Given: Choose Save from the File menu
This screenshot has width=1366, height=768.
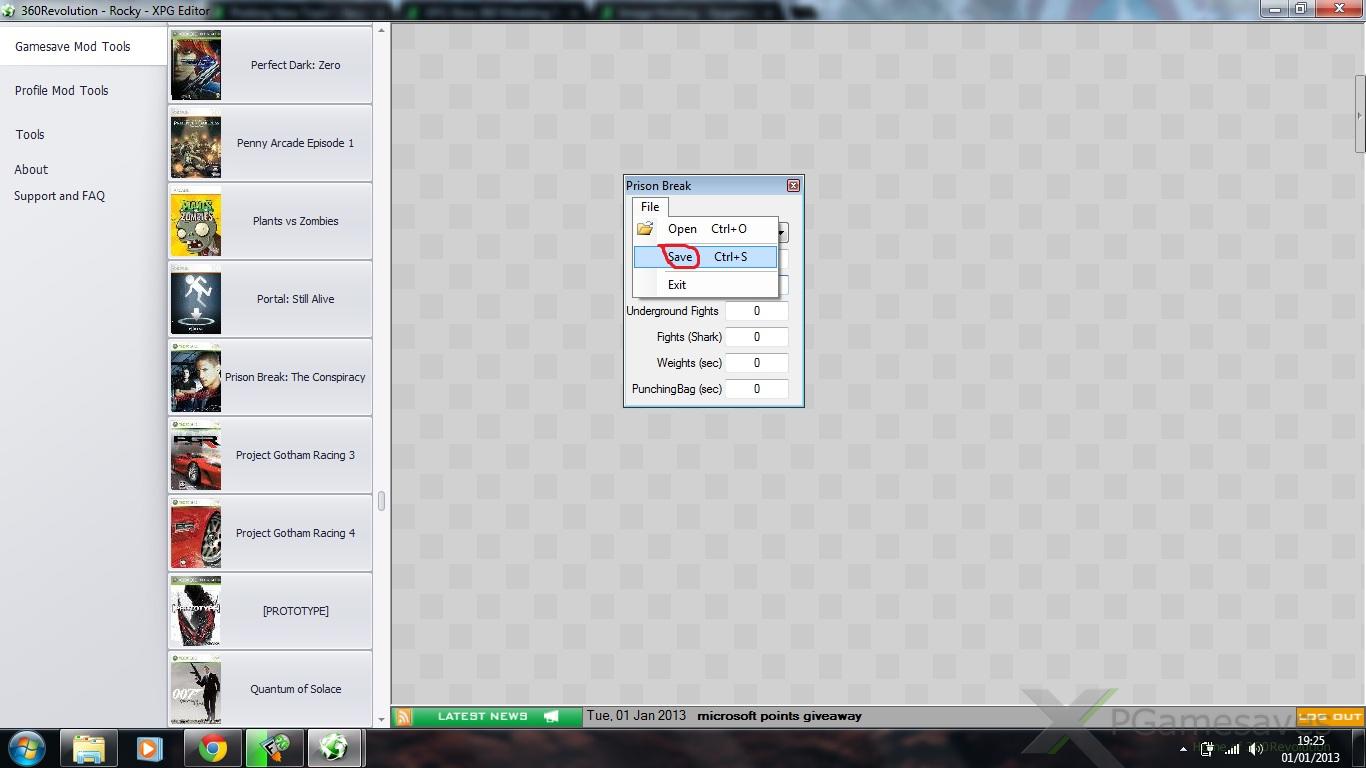Looking at the screenshot, I should tap(681, 257).
